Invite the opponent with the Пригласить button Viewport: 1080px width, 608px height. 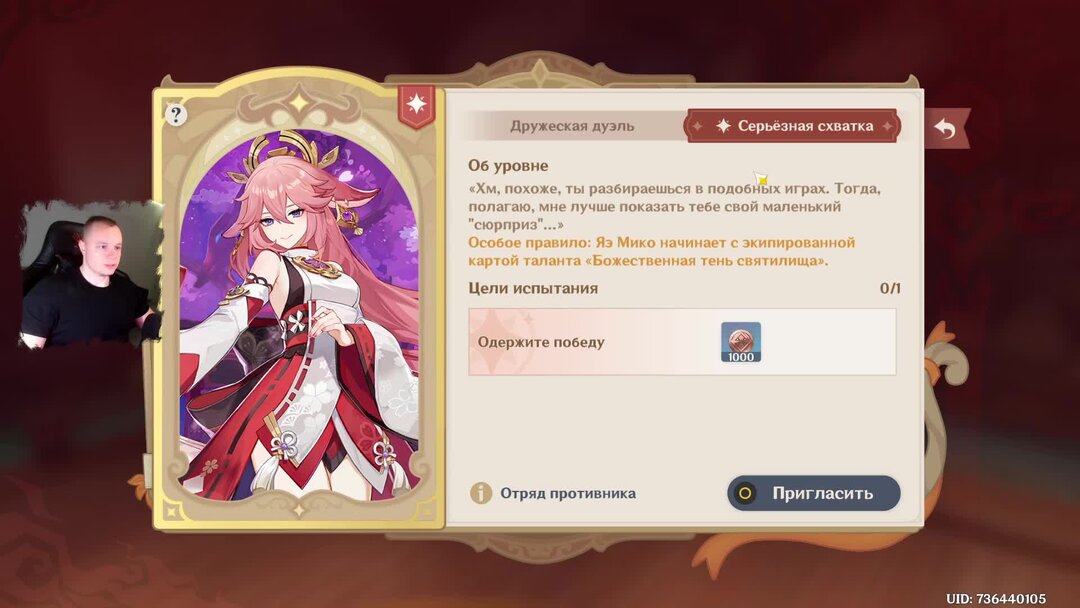pyautogui.click(x=813, y=493)
